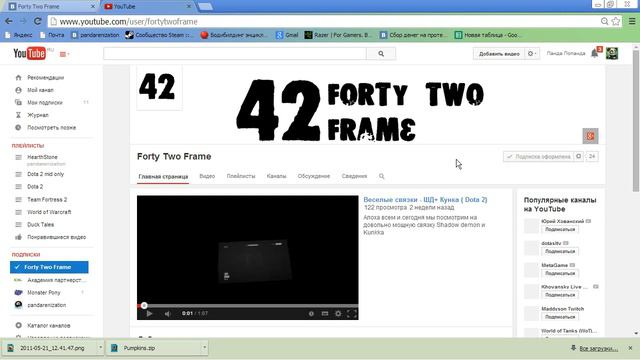640x360 pixels.
Task: Open the guide menu icon beside YouTube logo
Action: coord(64,54)
